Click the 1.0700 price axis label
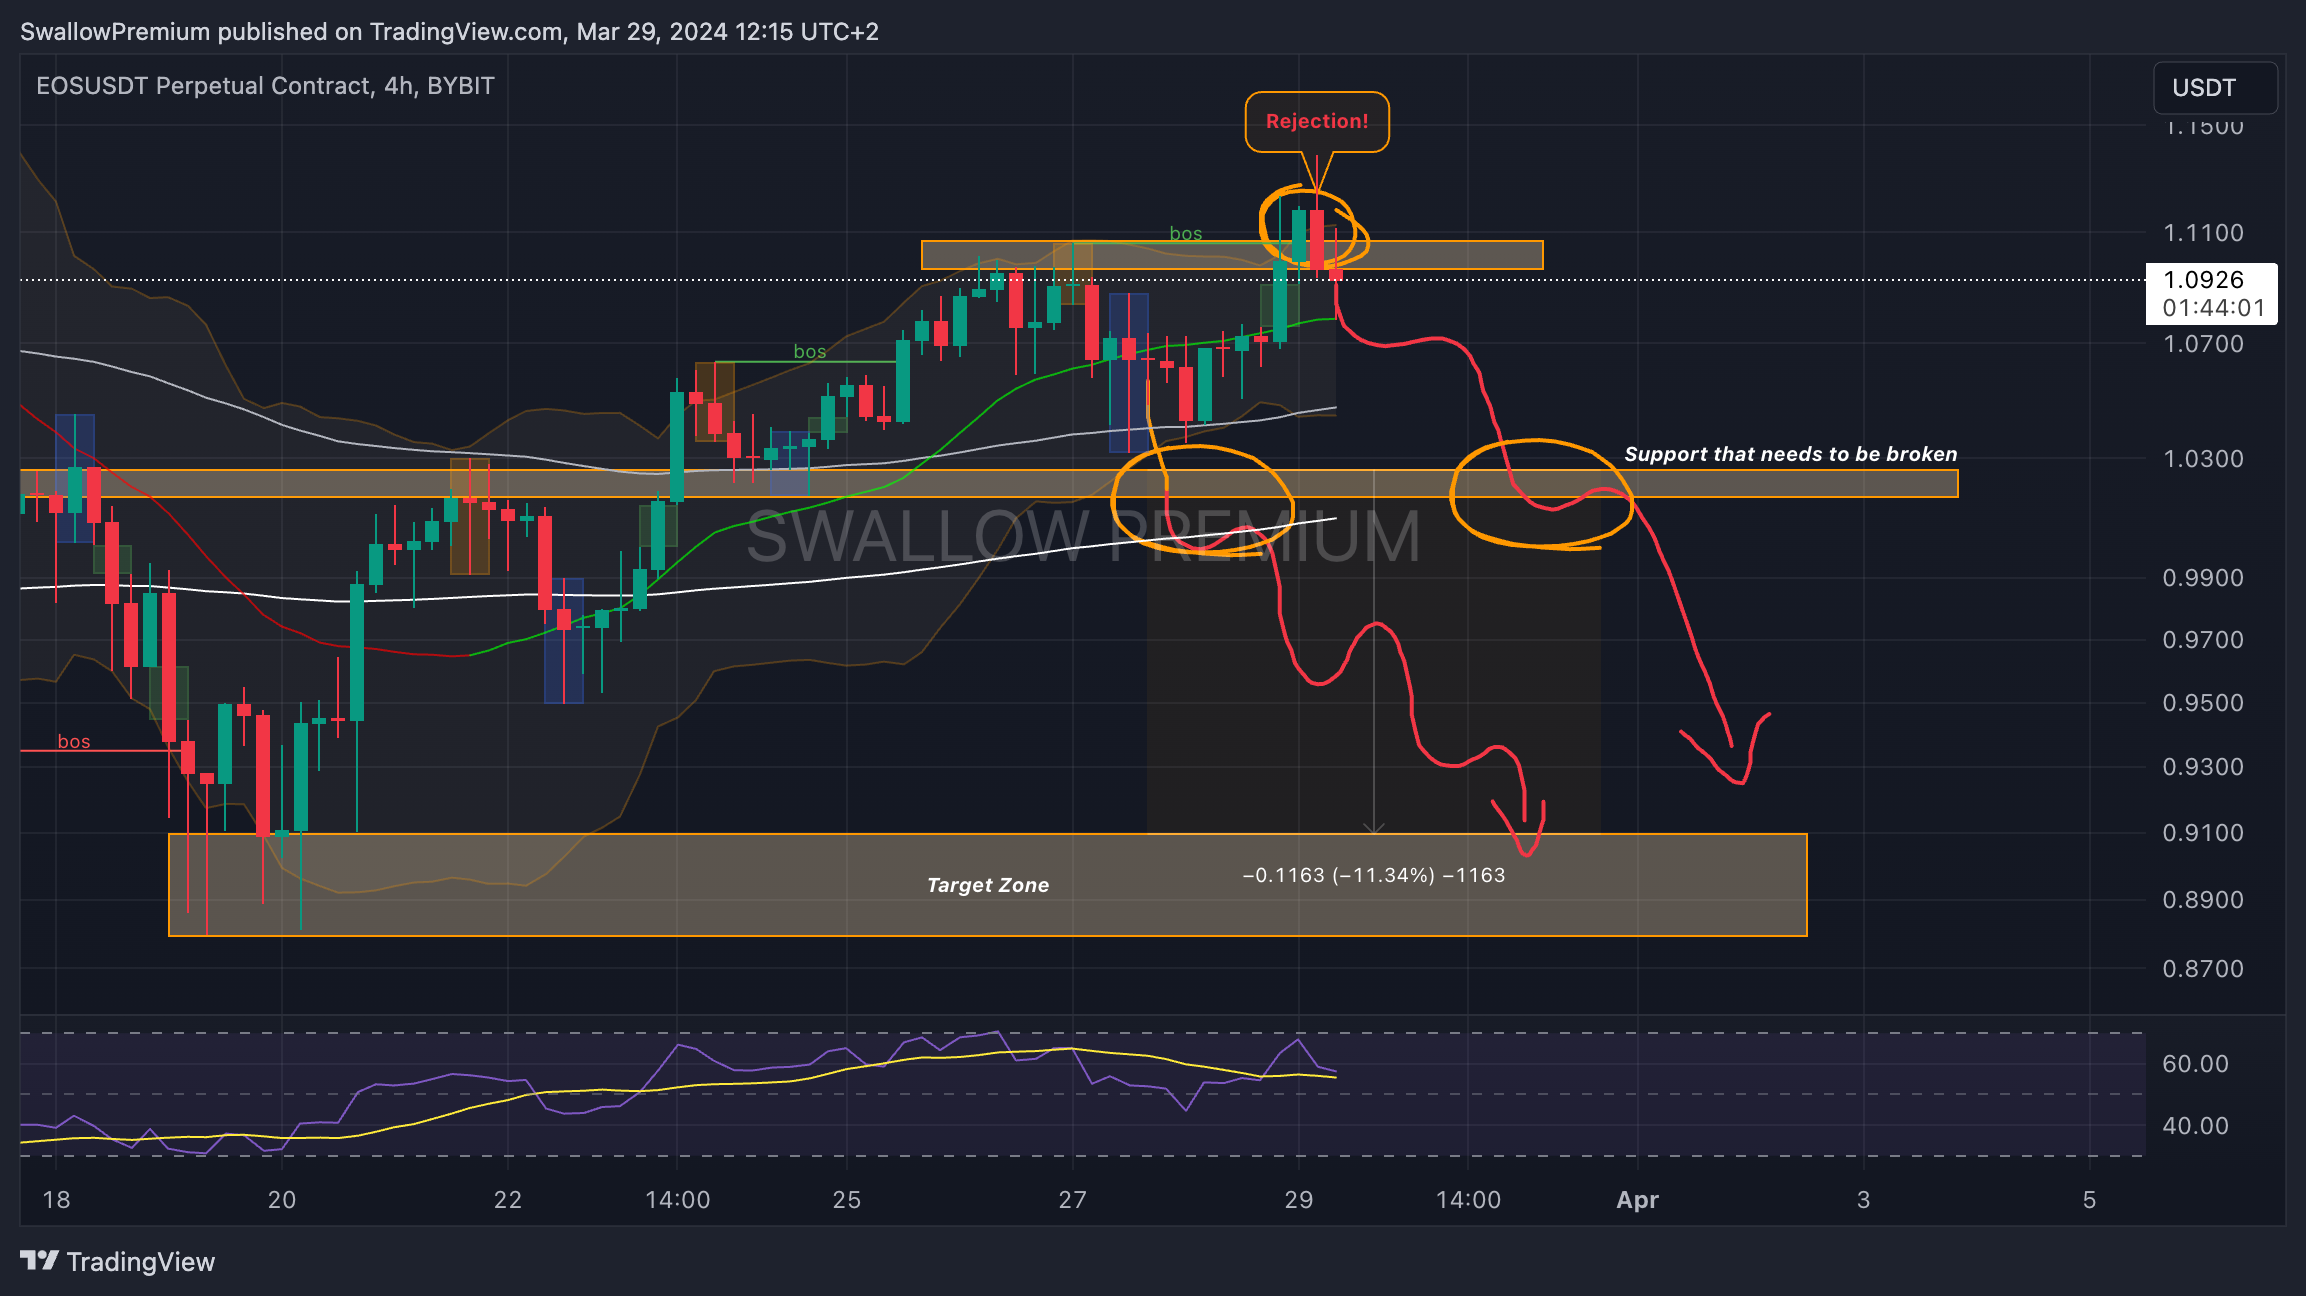Screen dimensions: 2306x1296 2203,344
